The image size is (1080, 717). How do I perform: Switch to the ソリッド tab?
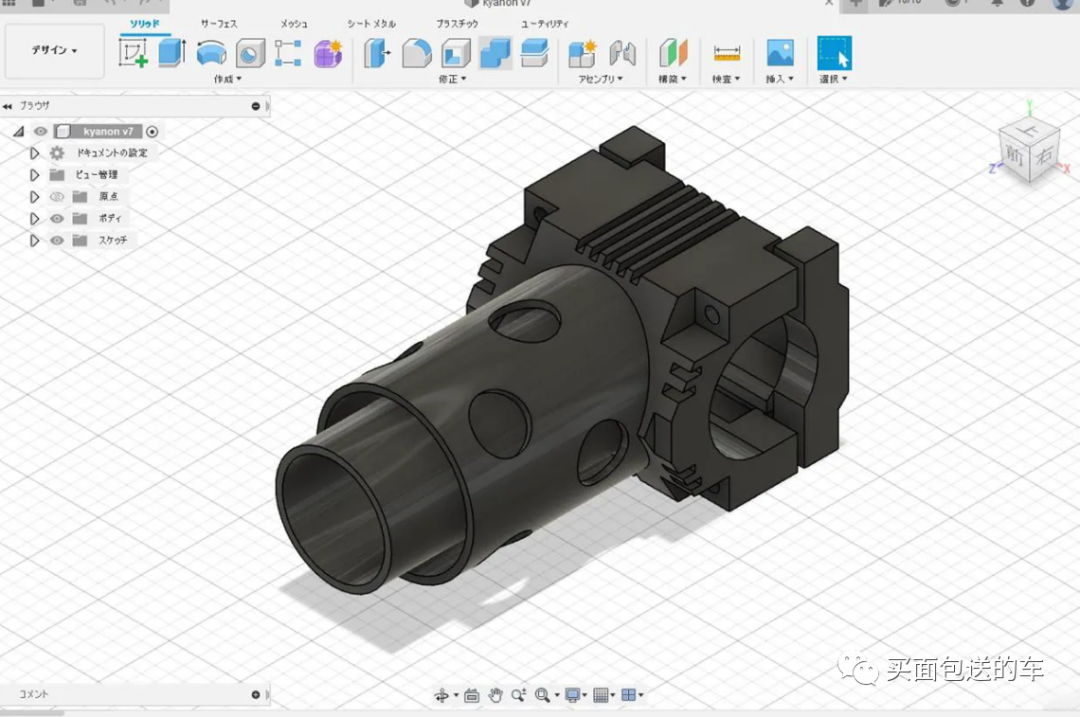[145, 24]
